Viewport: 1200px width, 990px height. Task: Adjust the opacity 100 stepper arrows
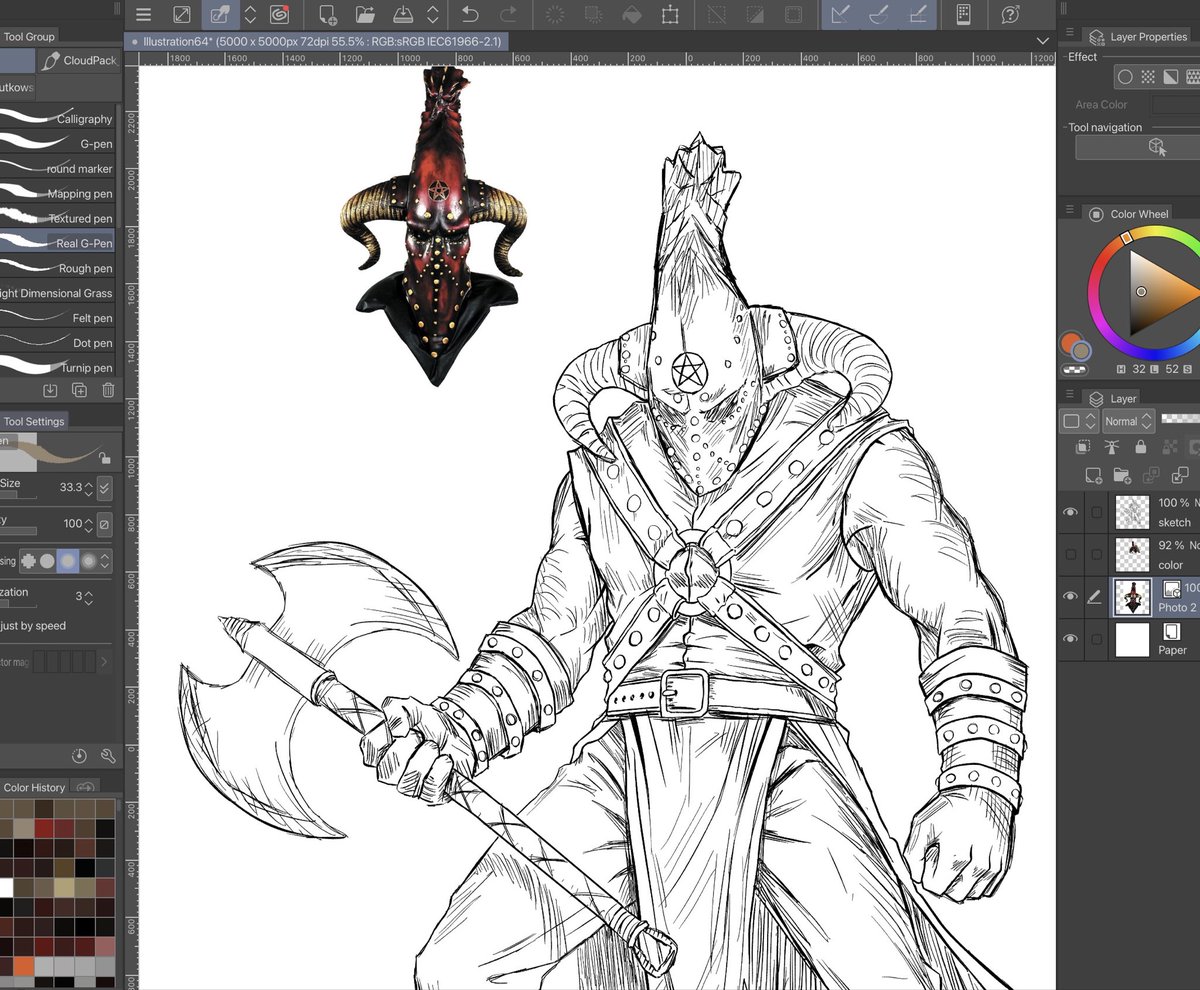click(x=88, y=524)
